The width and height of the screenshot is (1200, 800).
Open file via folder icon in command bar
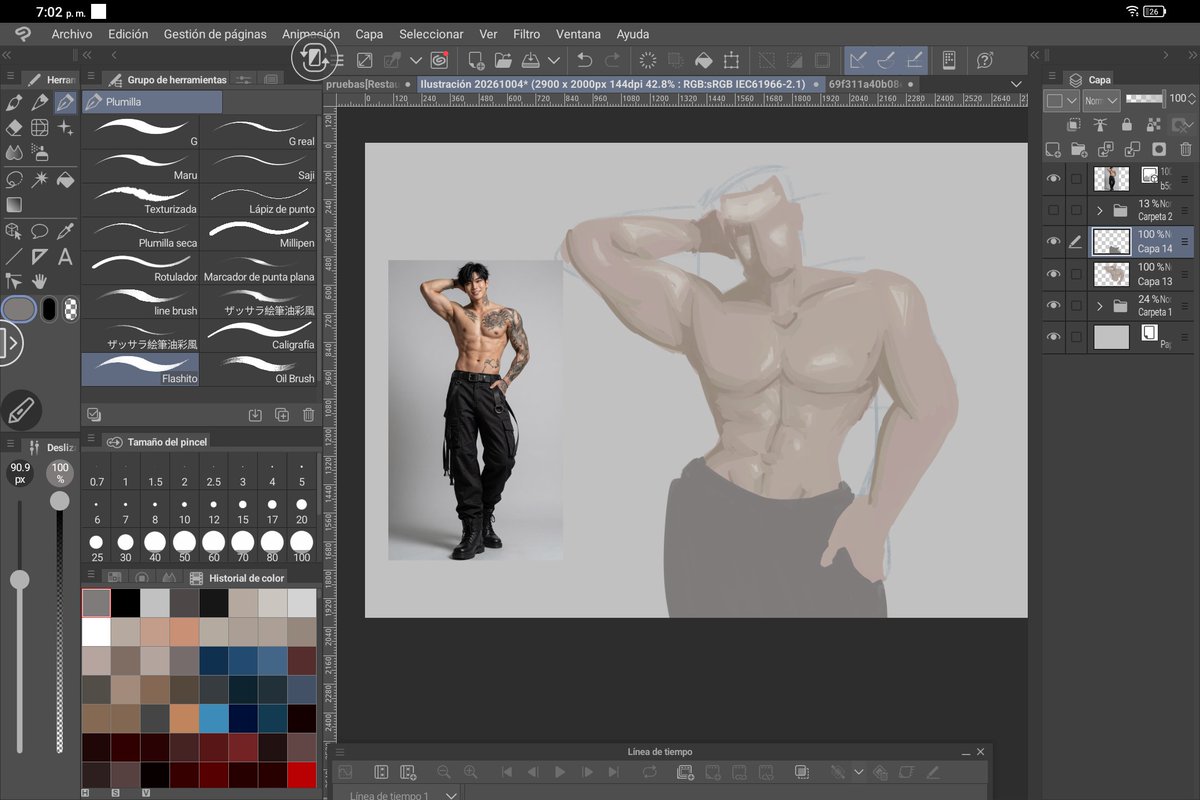click(x=503, y=60)
